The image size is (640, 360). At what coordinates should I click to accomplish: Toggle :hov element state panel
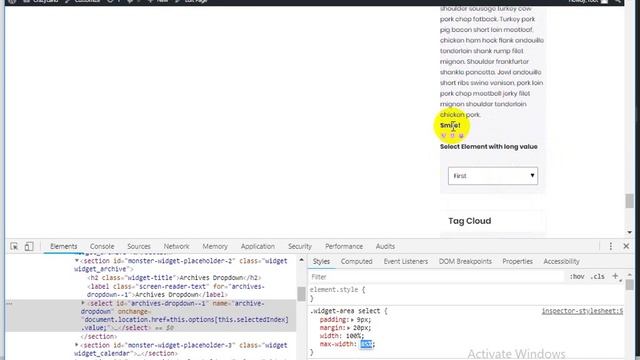[x=577, y=277]
